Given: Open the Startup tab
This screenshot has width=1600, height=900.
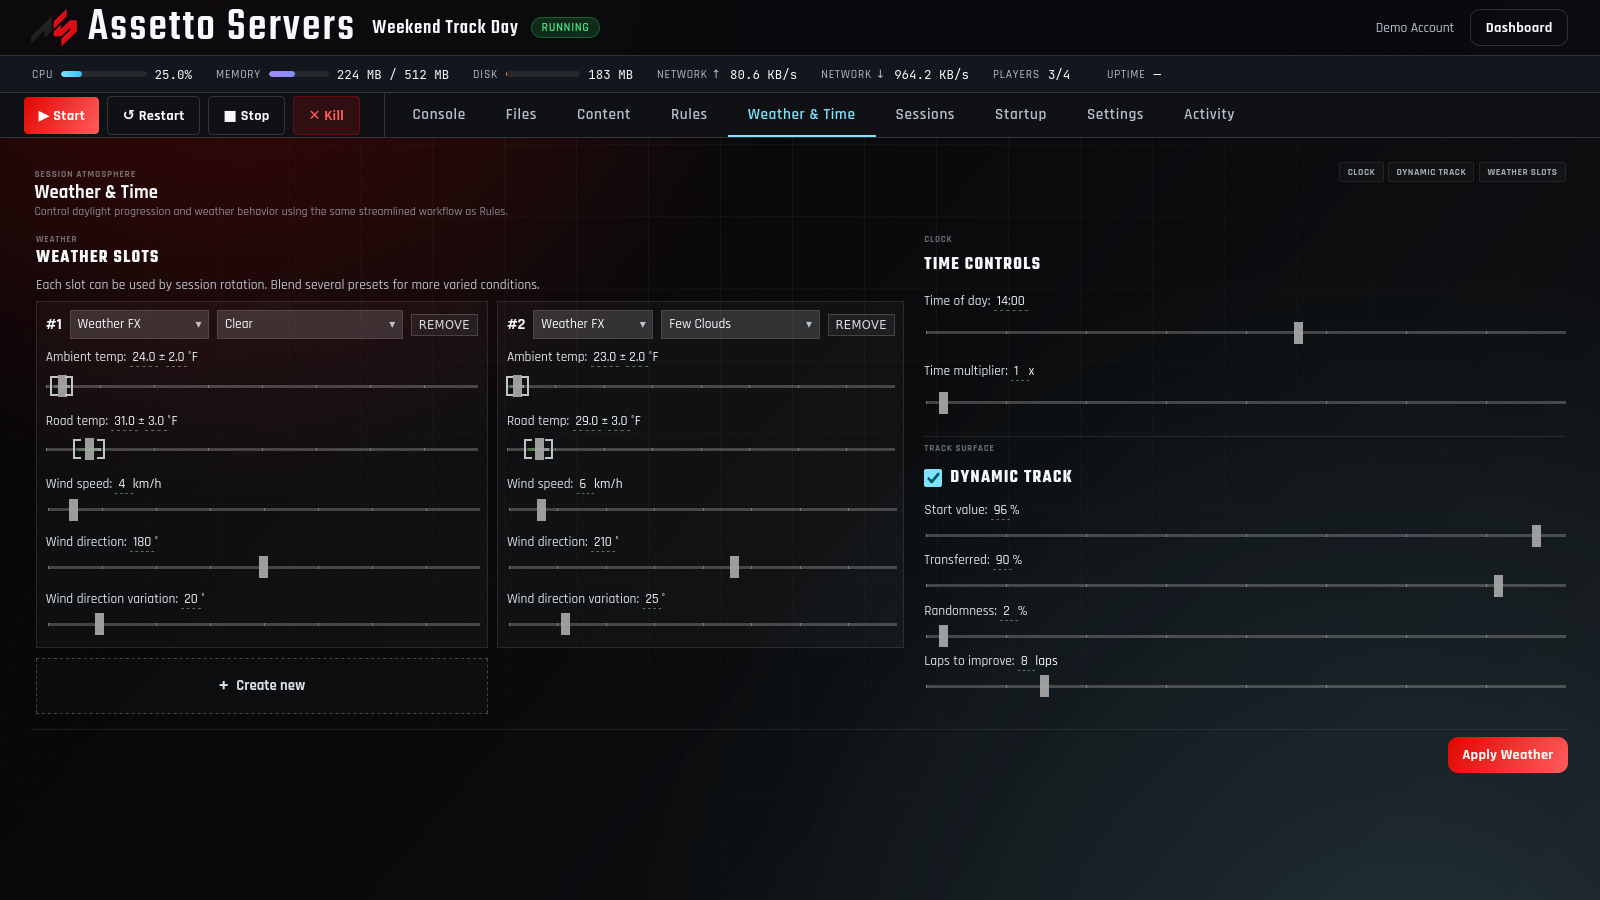Looking at the screenshot, I should coord(1020,115).
